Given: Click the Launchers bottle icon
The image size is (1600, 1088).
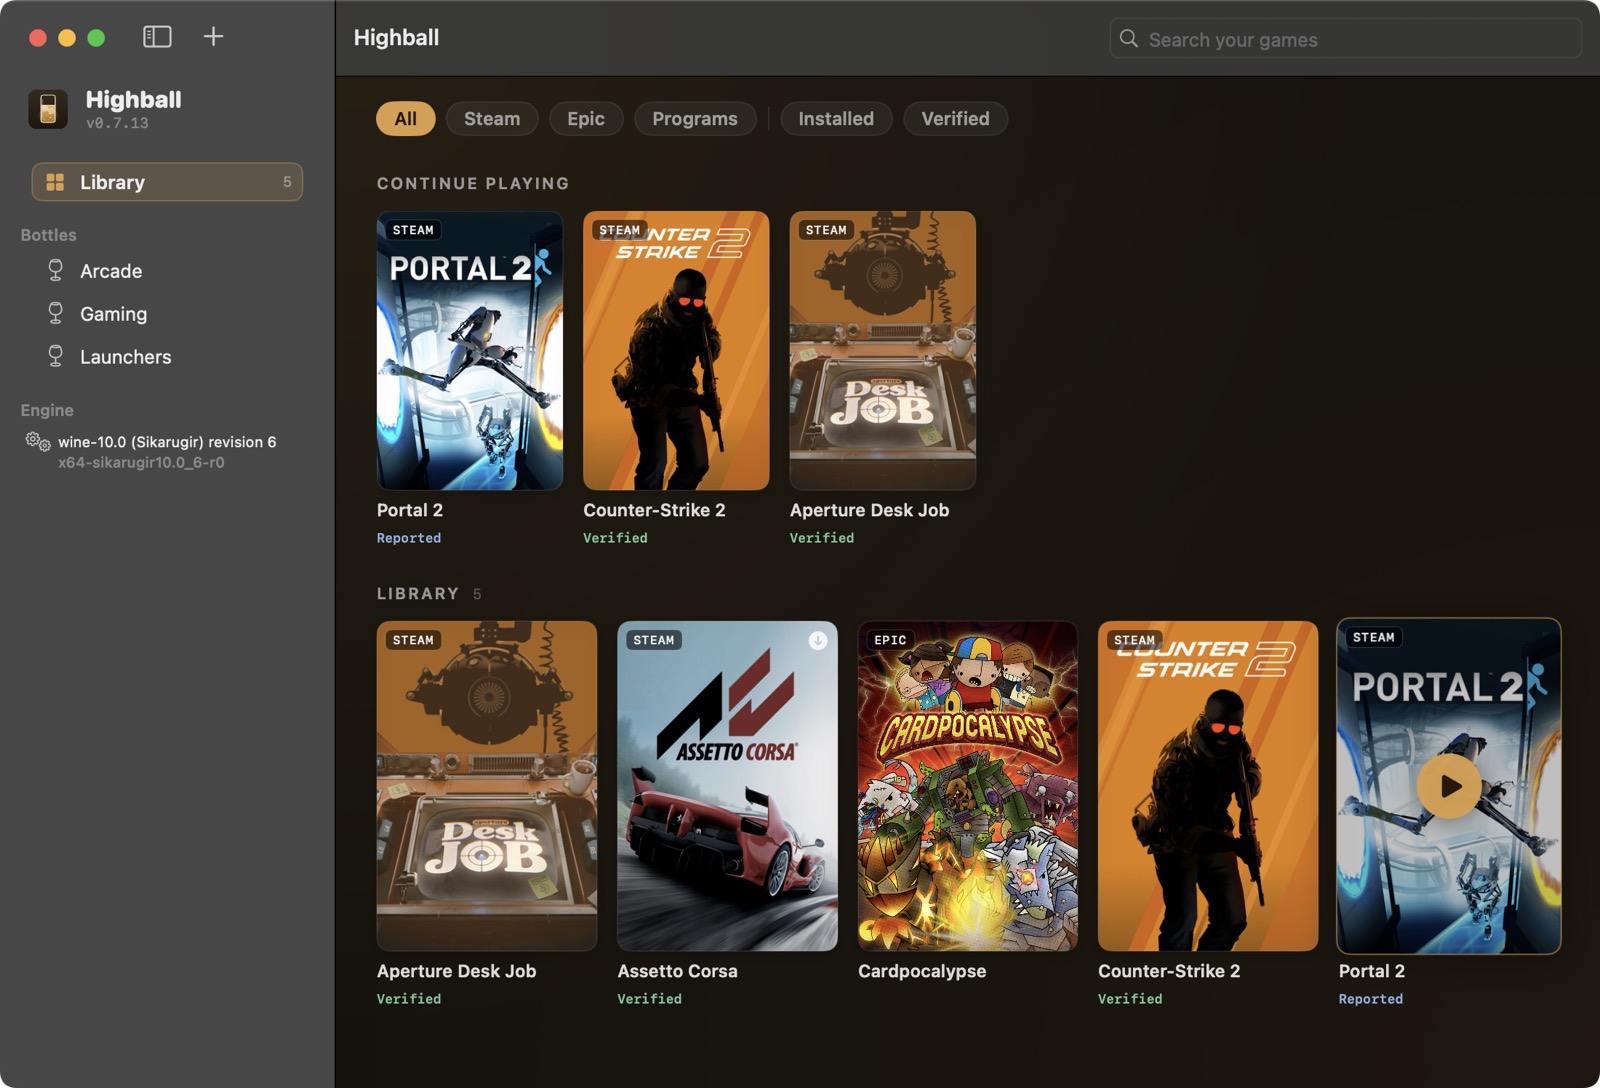Looking at the screenshot, I should [56, 356].
